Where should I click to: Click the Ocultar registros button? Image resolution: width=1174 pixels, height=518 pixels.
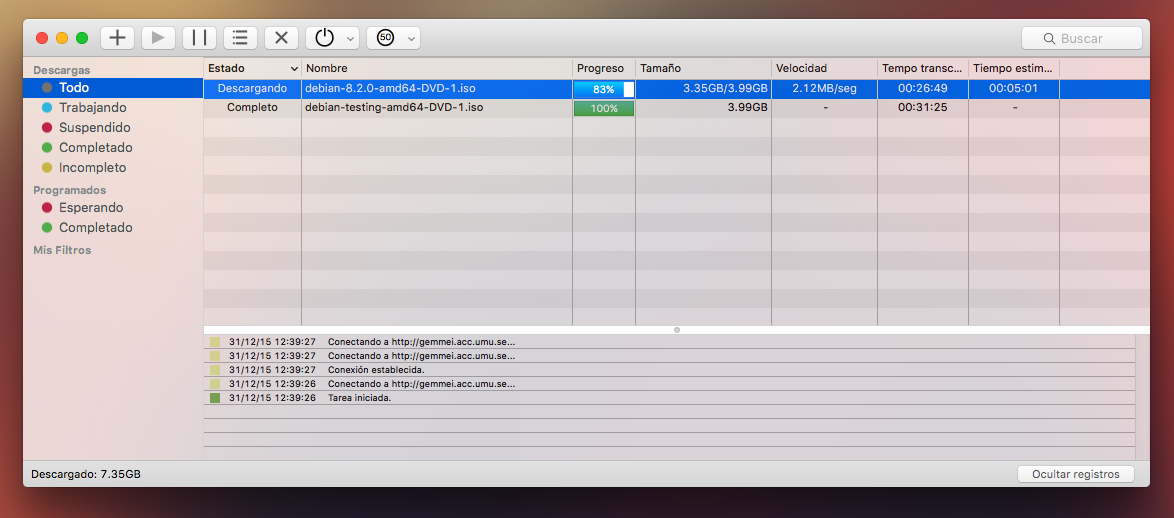pos(1075,474)
